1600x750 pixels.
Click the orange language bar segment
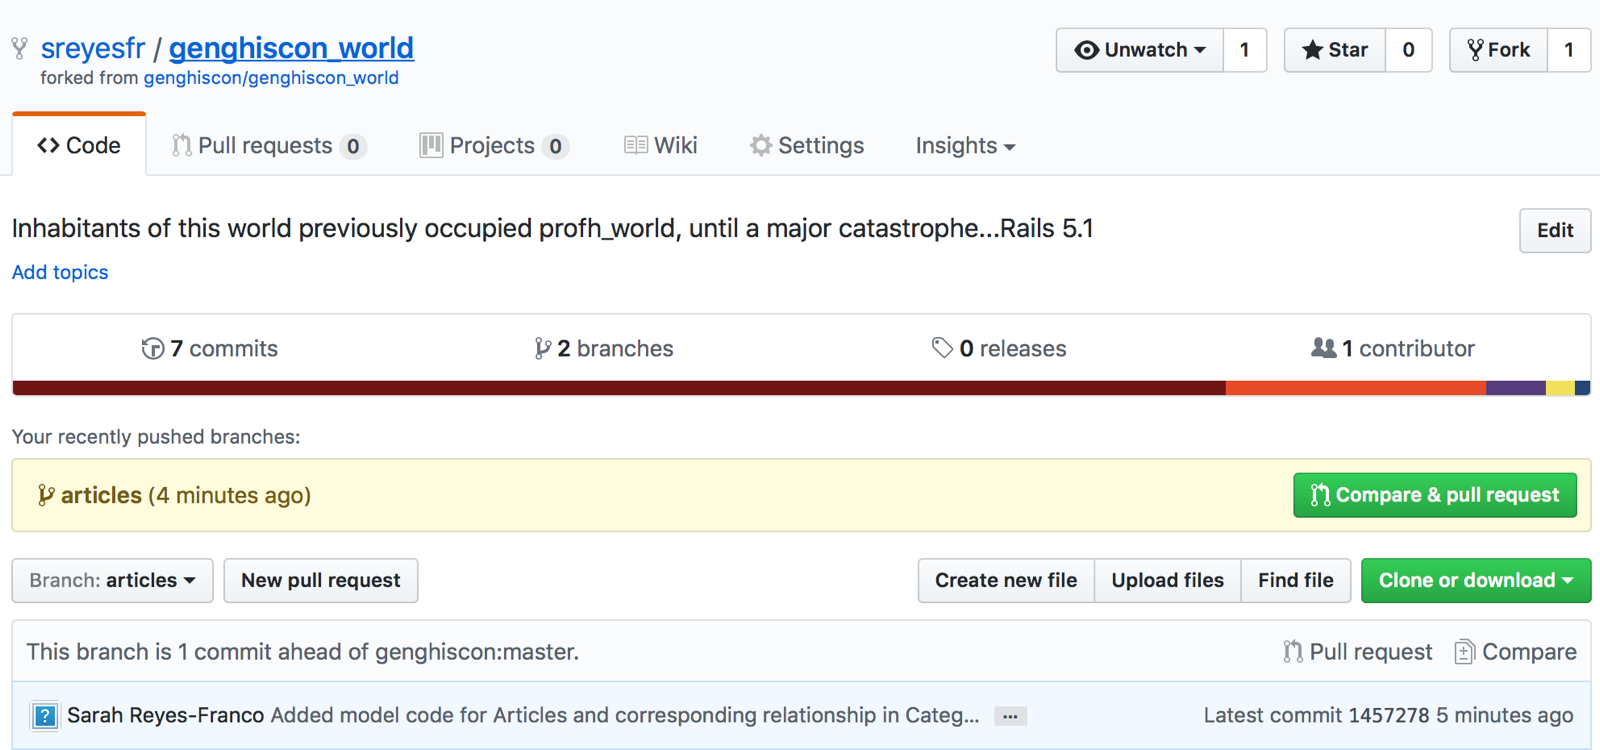[x=1356, y=388]
